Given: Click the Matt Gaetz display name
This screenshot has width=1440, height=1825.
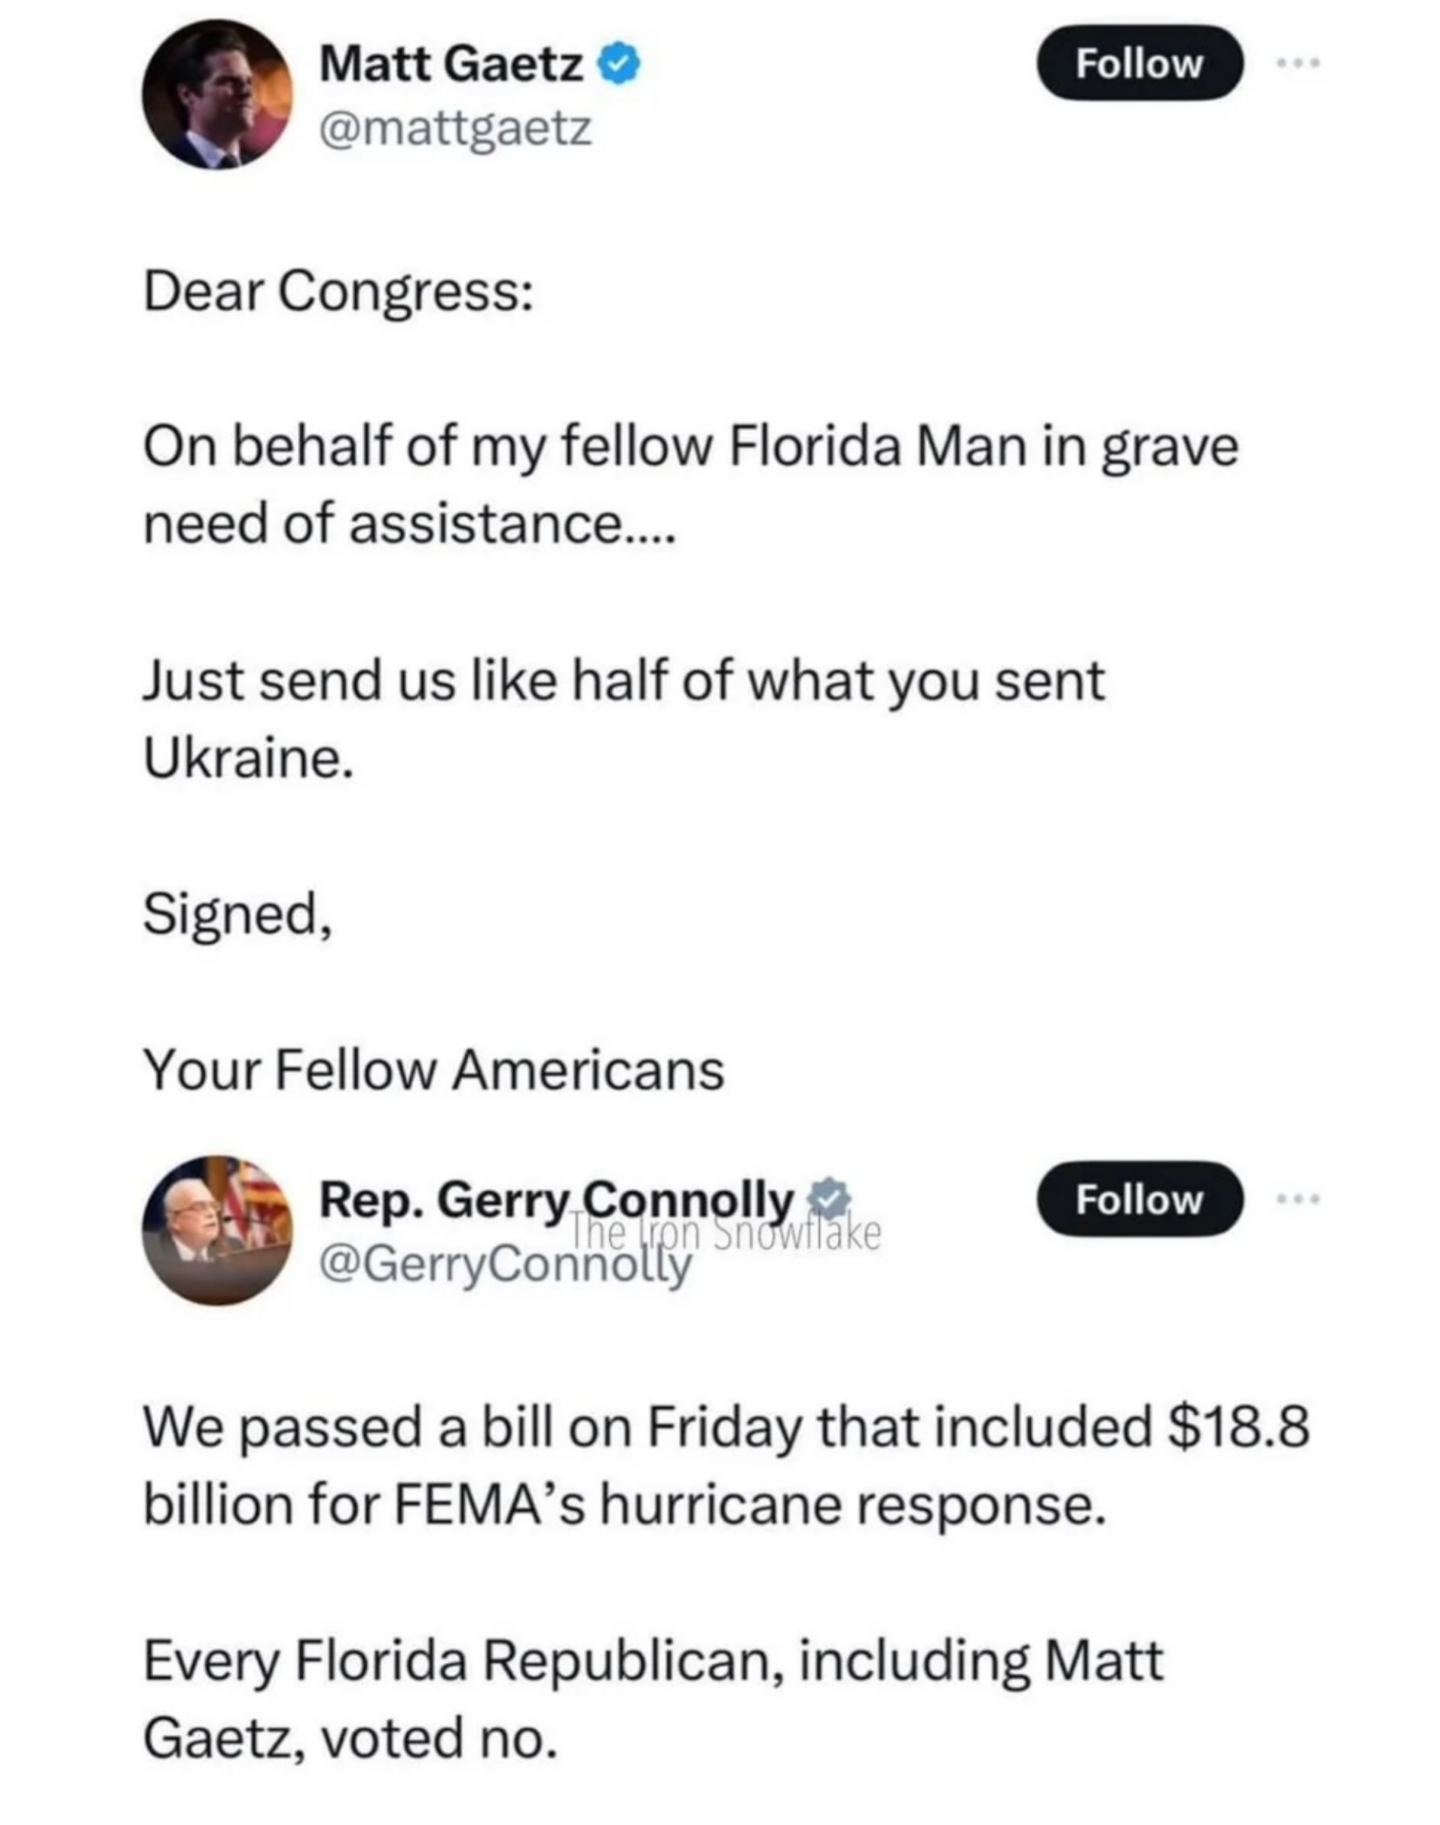Looking at the screenshot, I should (x=451, y=65).
